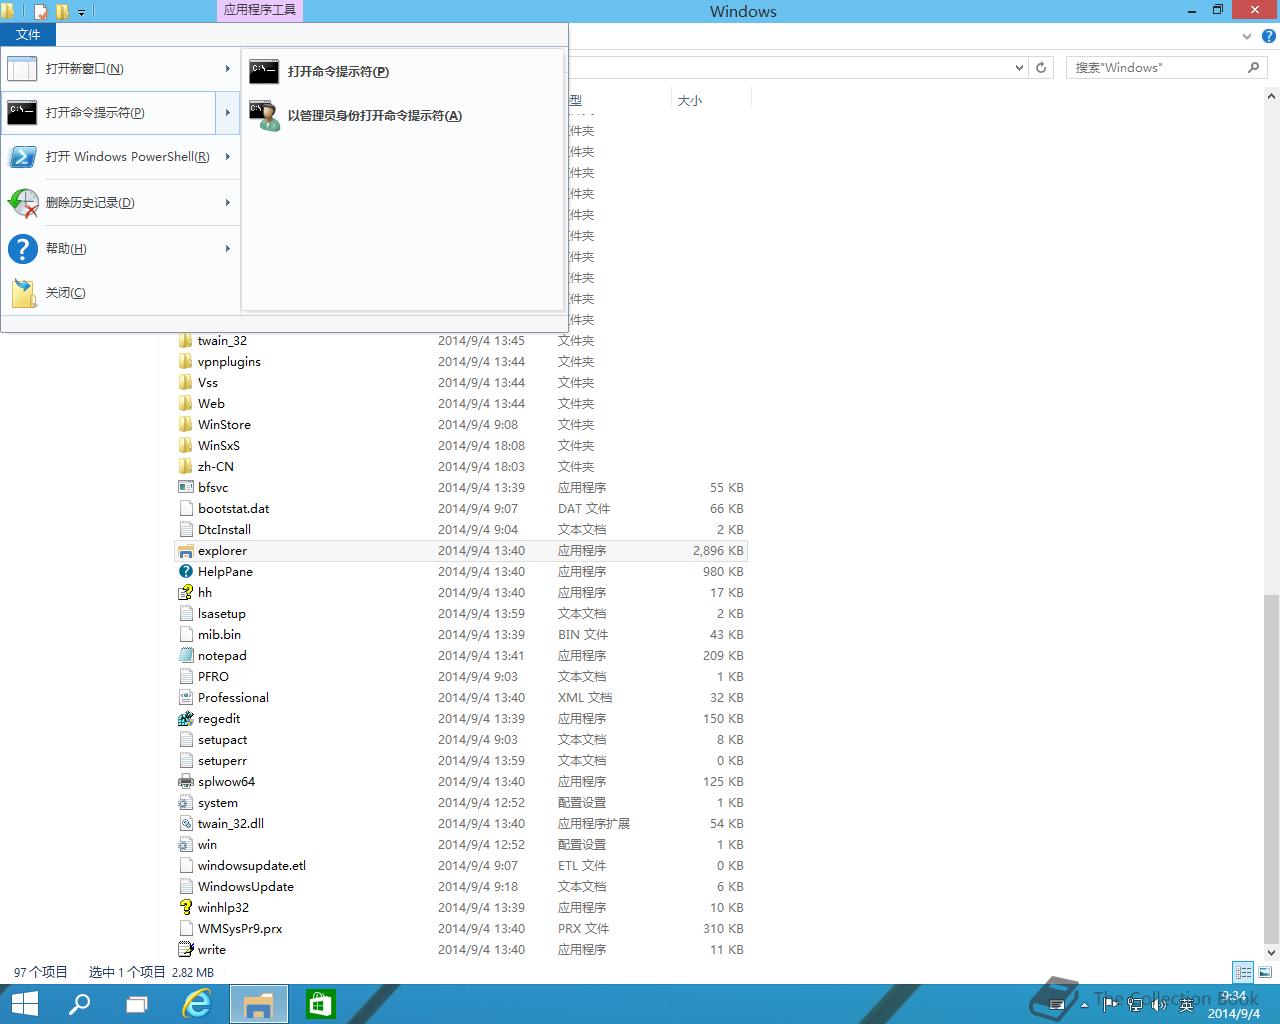Expand submenu arrow for 打开新窗口
Image resolution: width=1280 pixels, height=1024 pixels.
(x=228, y=69)
